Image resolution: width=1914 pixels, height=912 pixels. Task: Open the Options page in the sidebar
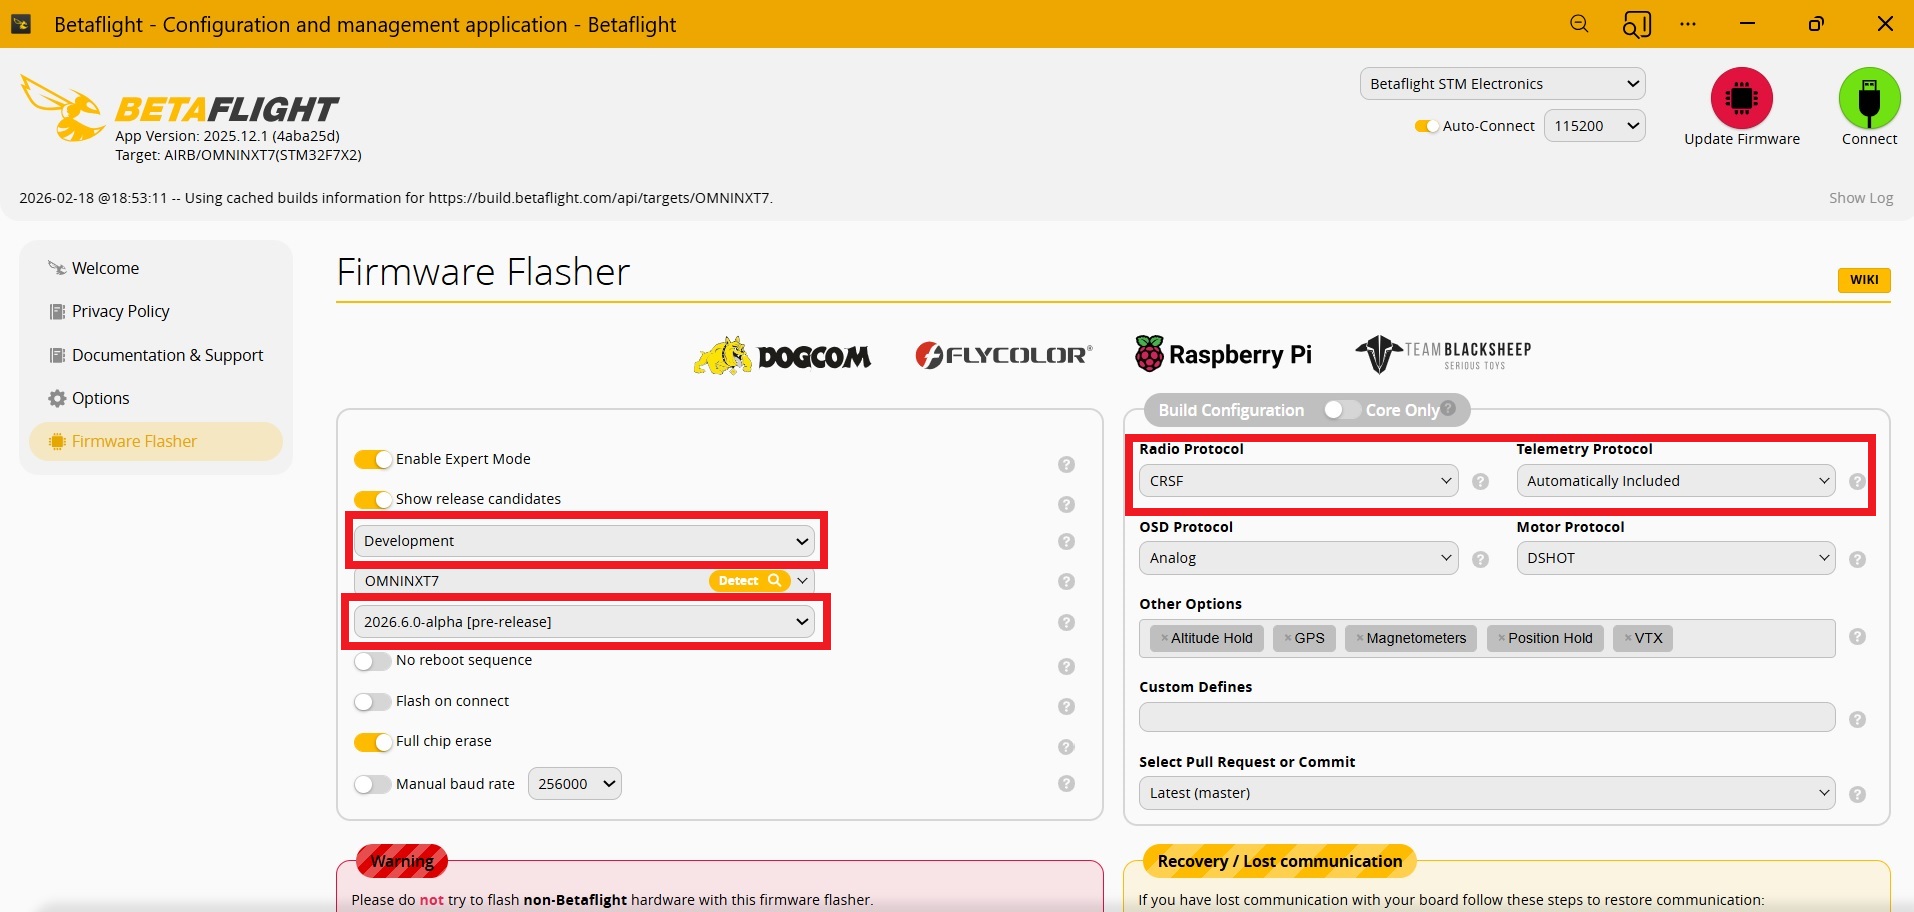click(100, 397)
